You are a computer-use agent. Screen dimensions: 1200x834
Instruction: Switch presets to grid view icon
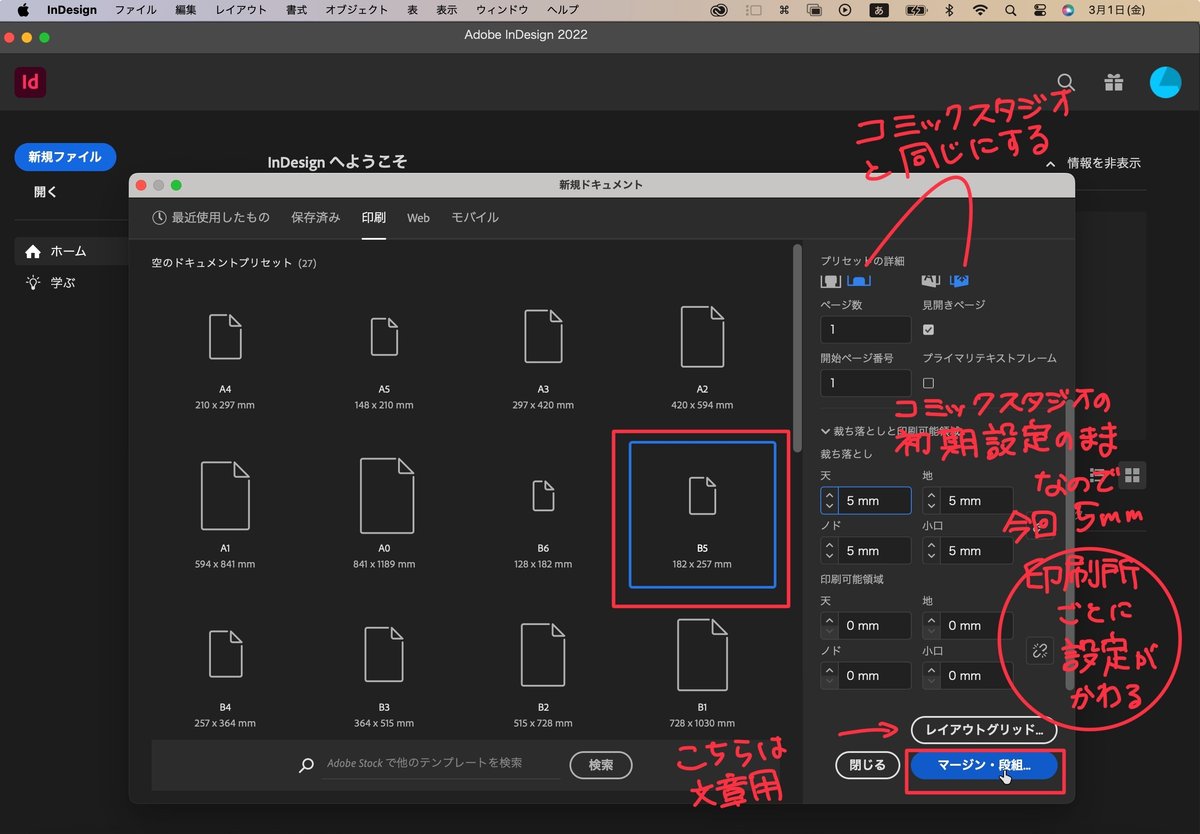point(1133,477)
